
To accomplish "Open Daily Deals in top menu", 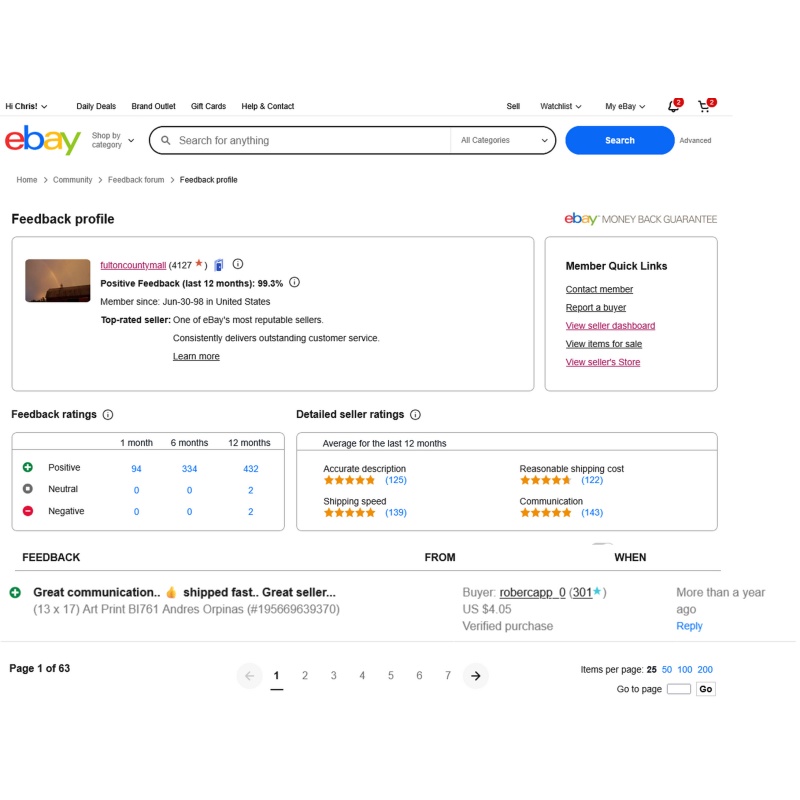I will [96, 106].
